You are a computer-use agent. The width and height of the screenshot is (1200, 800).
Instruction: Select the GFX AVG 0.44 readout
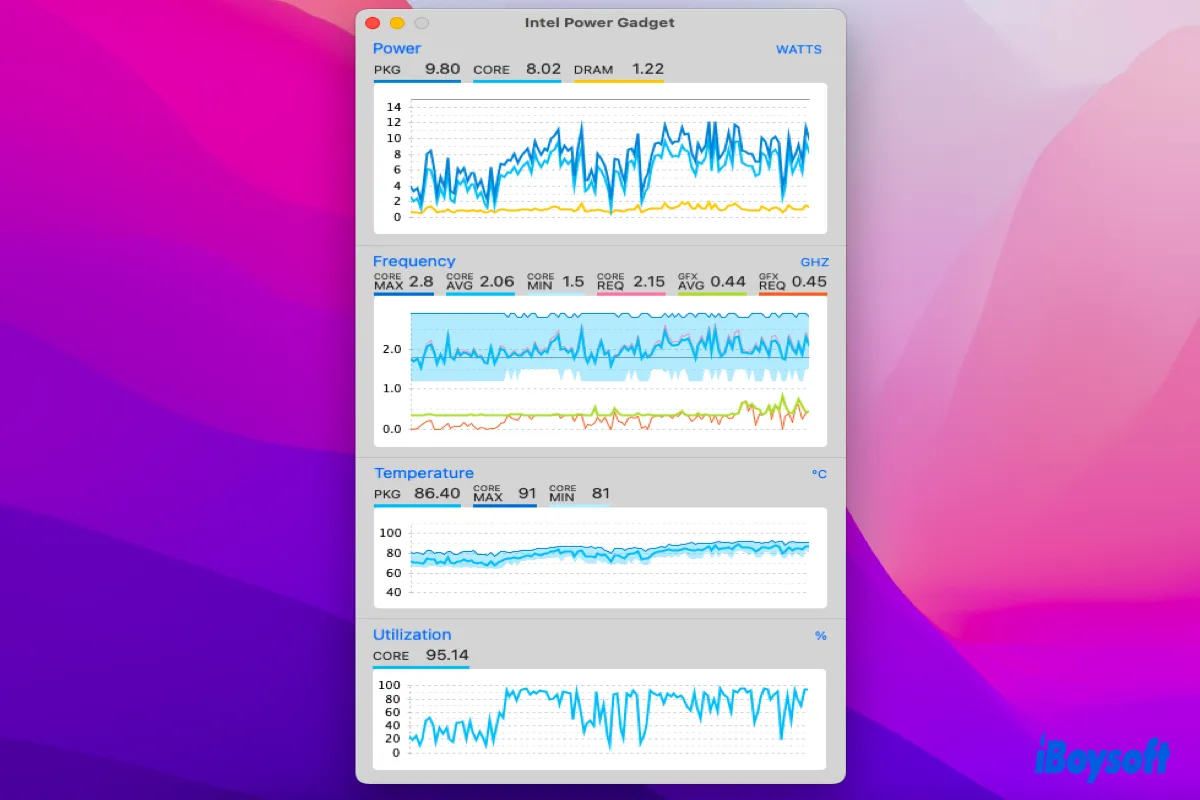[x=711, y=282]
